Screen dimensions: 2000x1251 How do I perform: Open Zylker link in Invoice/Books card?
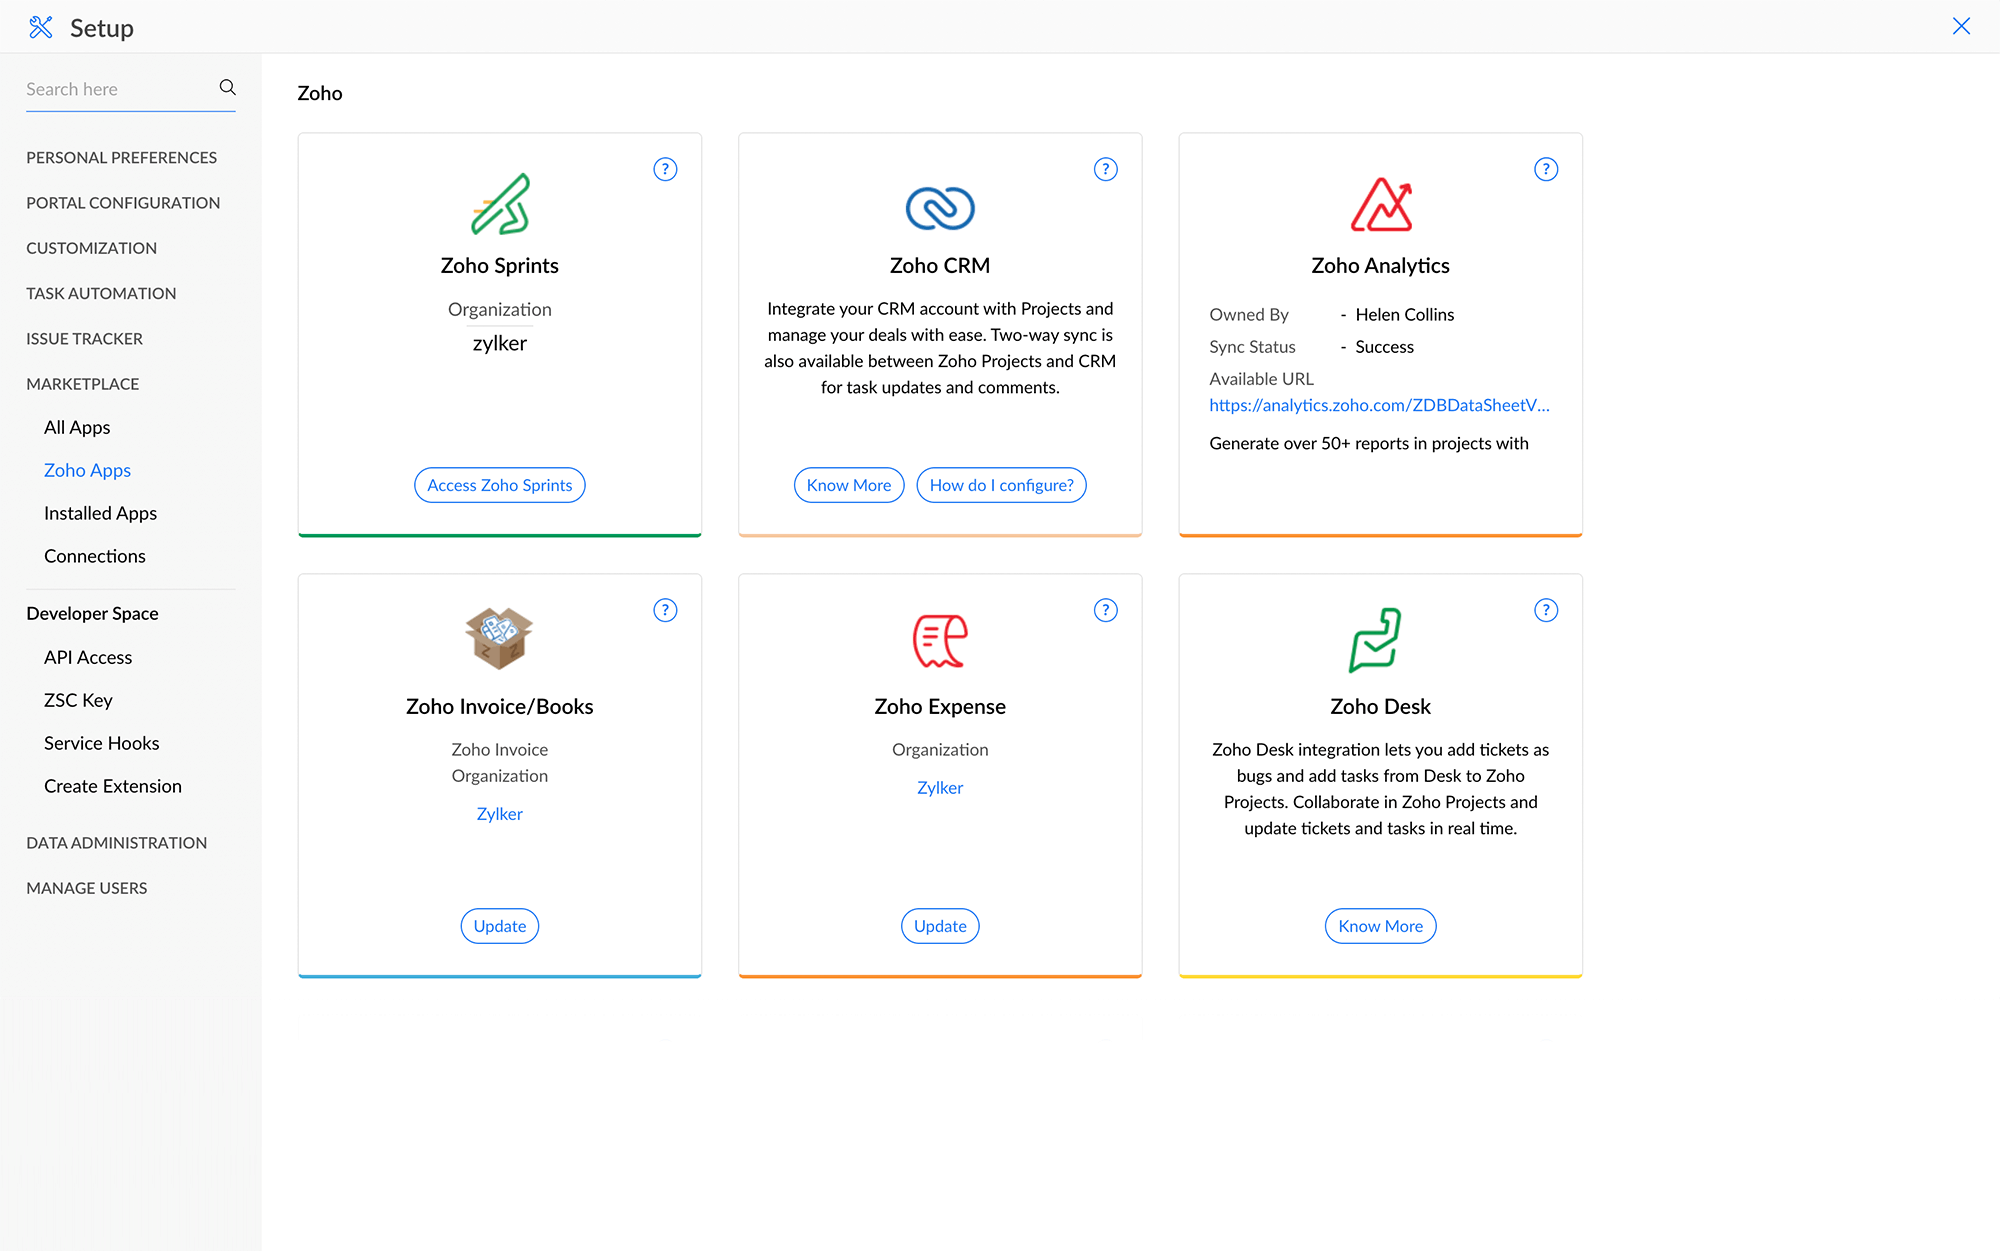500,814
